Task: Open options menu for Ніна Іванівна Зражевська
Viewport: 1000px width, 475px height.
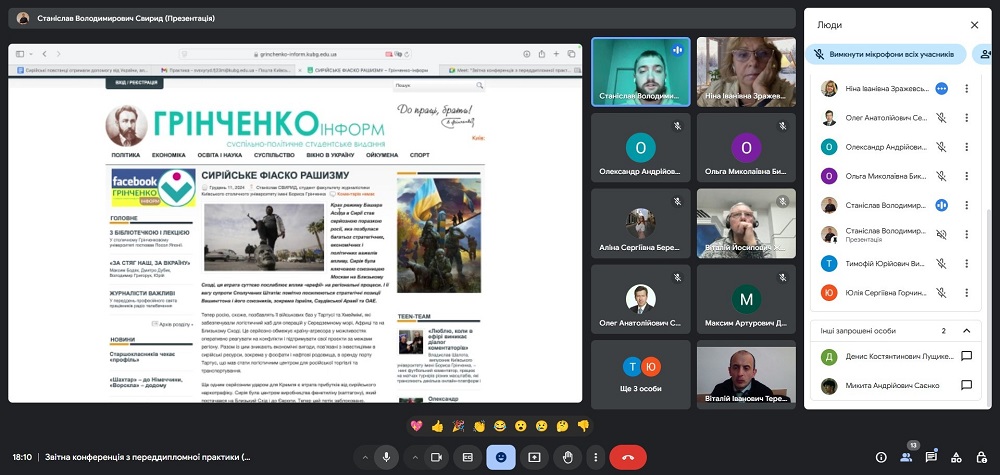Action: coord(966,89)
